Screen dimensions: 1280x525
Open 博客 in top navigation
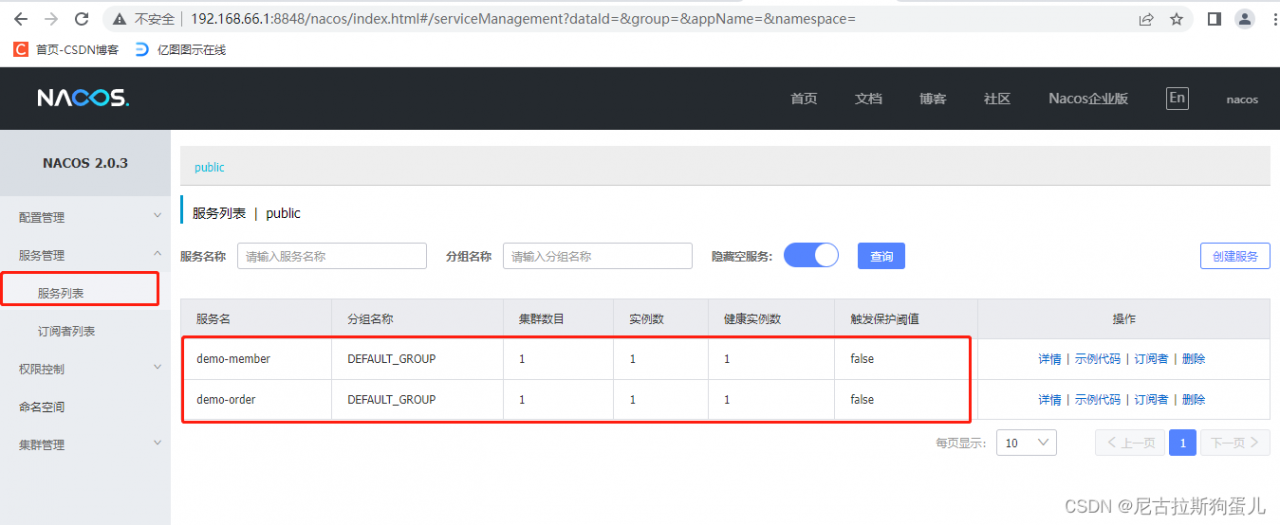[x=933, y=98]
